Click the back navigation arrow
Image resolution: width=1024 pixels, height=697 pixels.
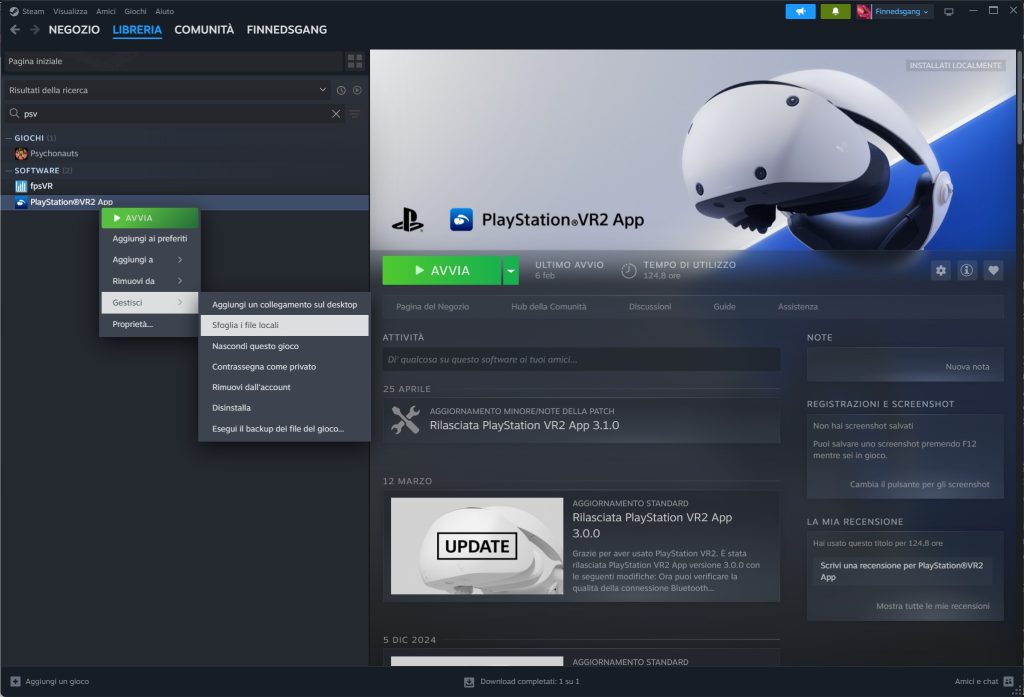point(15,29)
